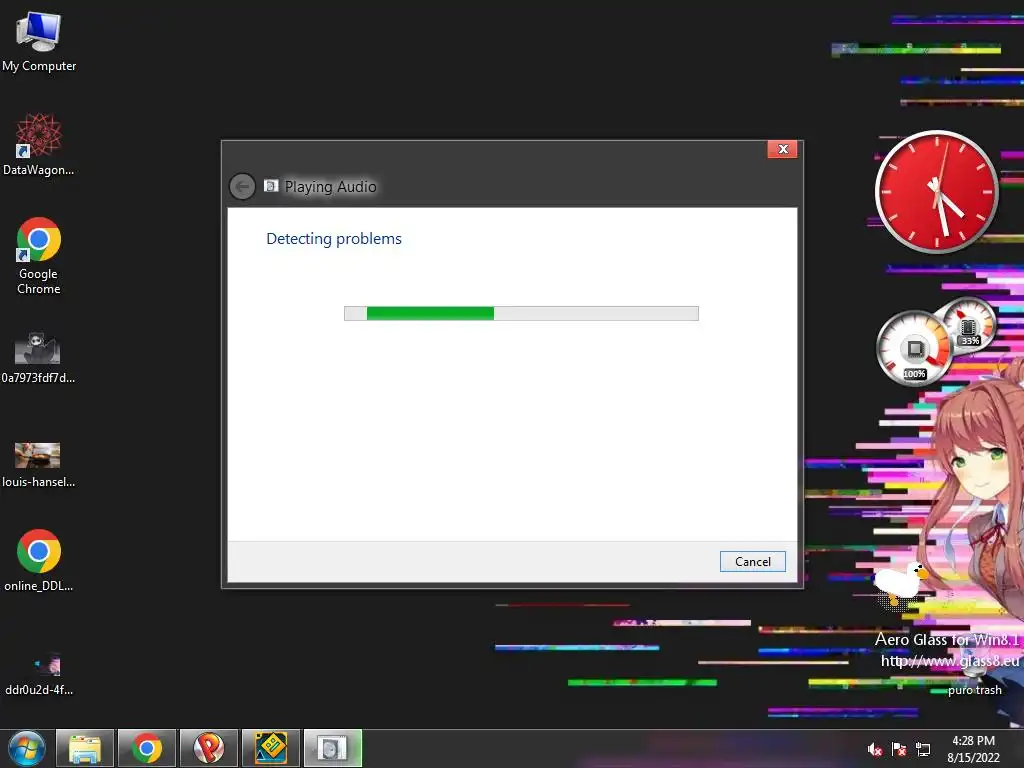The image size is (1024, 768).
Task: Open Chrome from the taskbar
Action: click(x=147, y=748)
